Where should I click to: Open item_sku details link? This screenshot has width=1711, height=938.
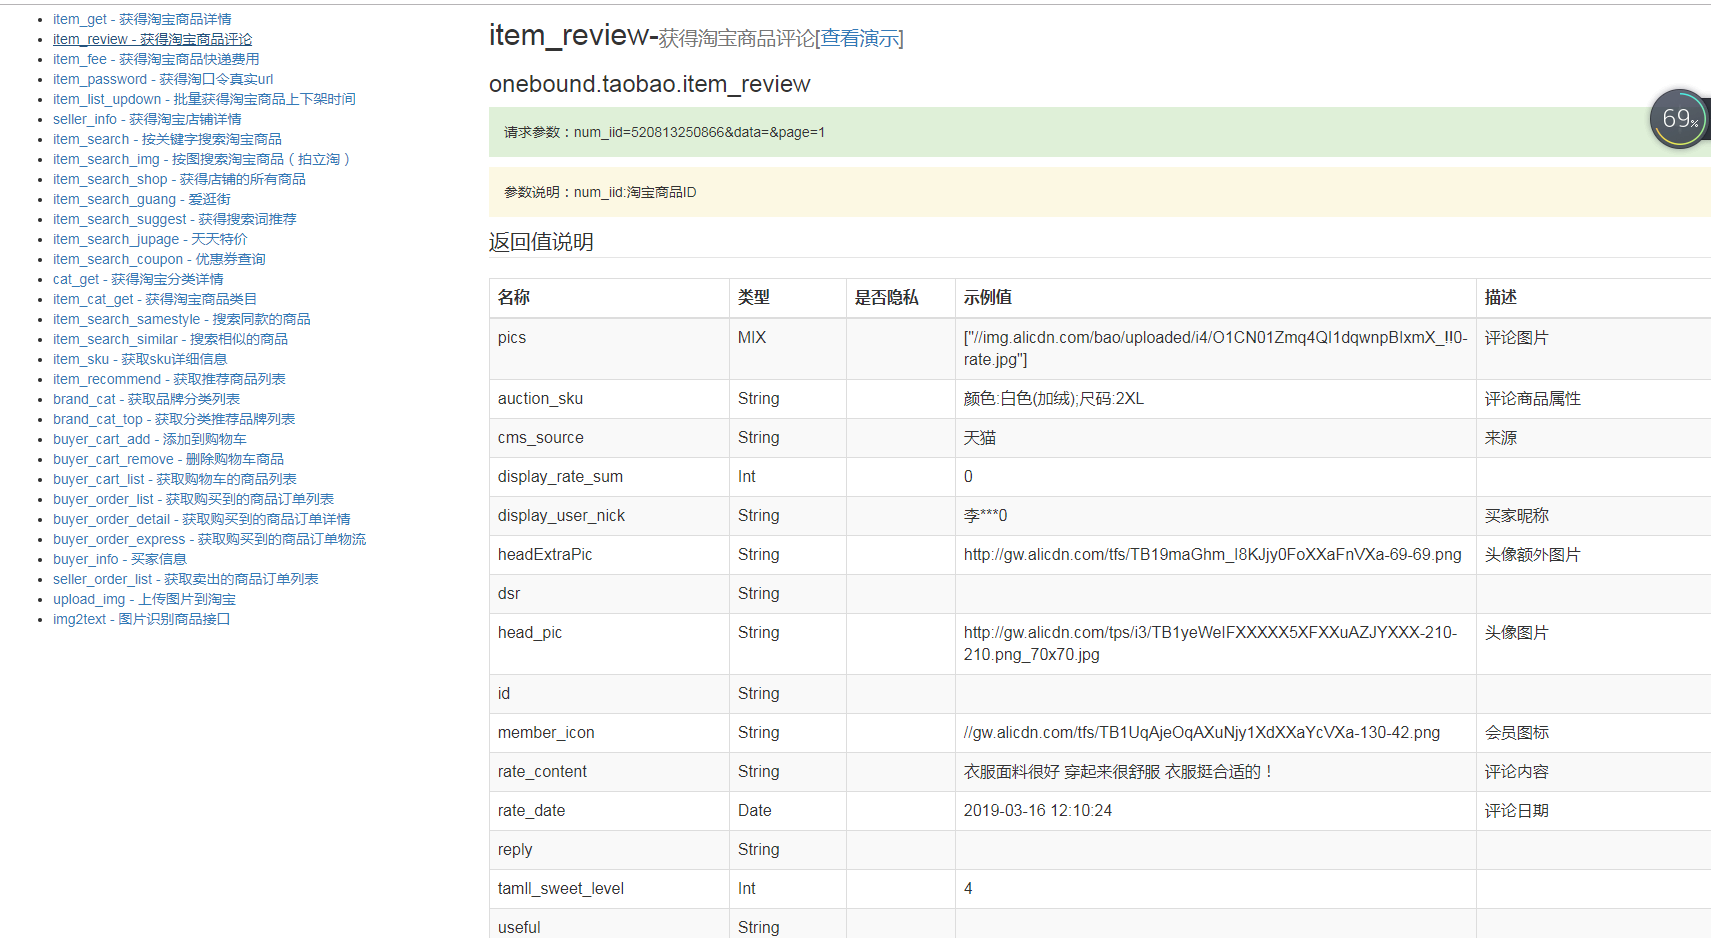pyautogui.click(x=140, y=359)
